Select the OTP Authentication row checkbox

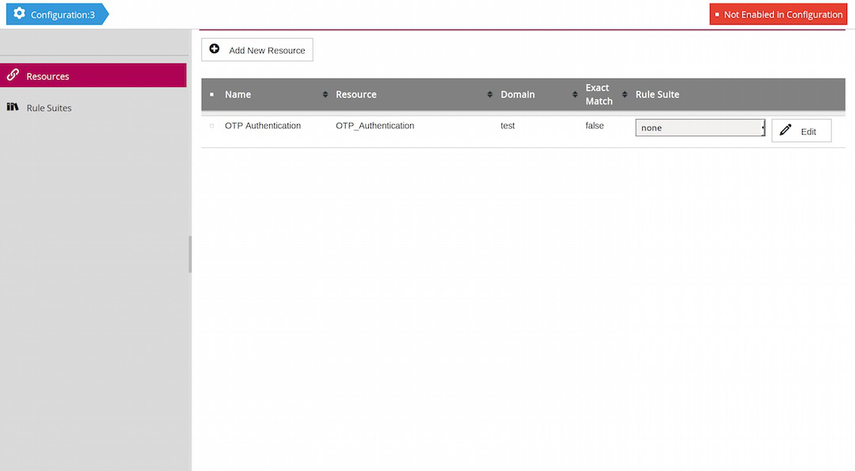212,126
